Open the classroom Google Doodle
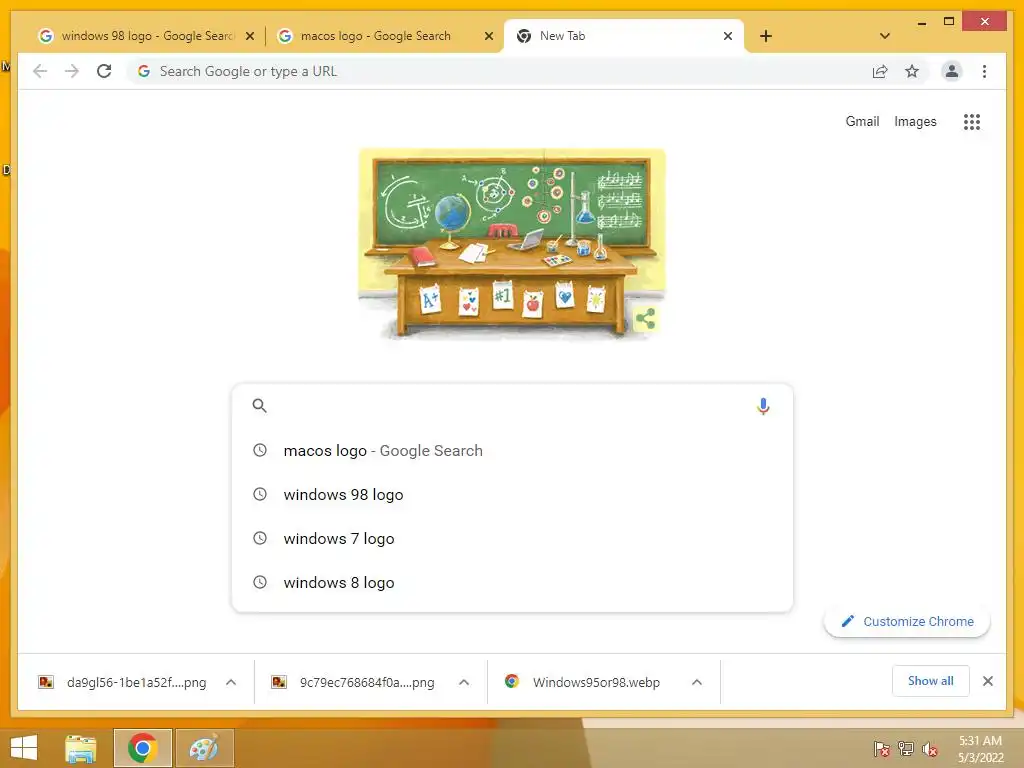 tap(512, 244)
